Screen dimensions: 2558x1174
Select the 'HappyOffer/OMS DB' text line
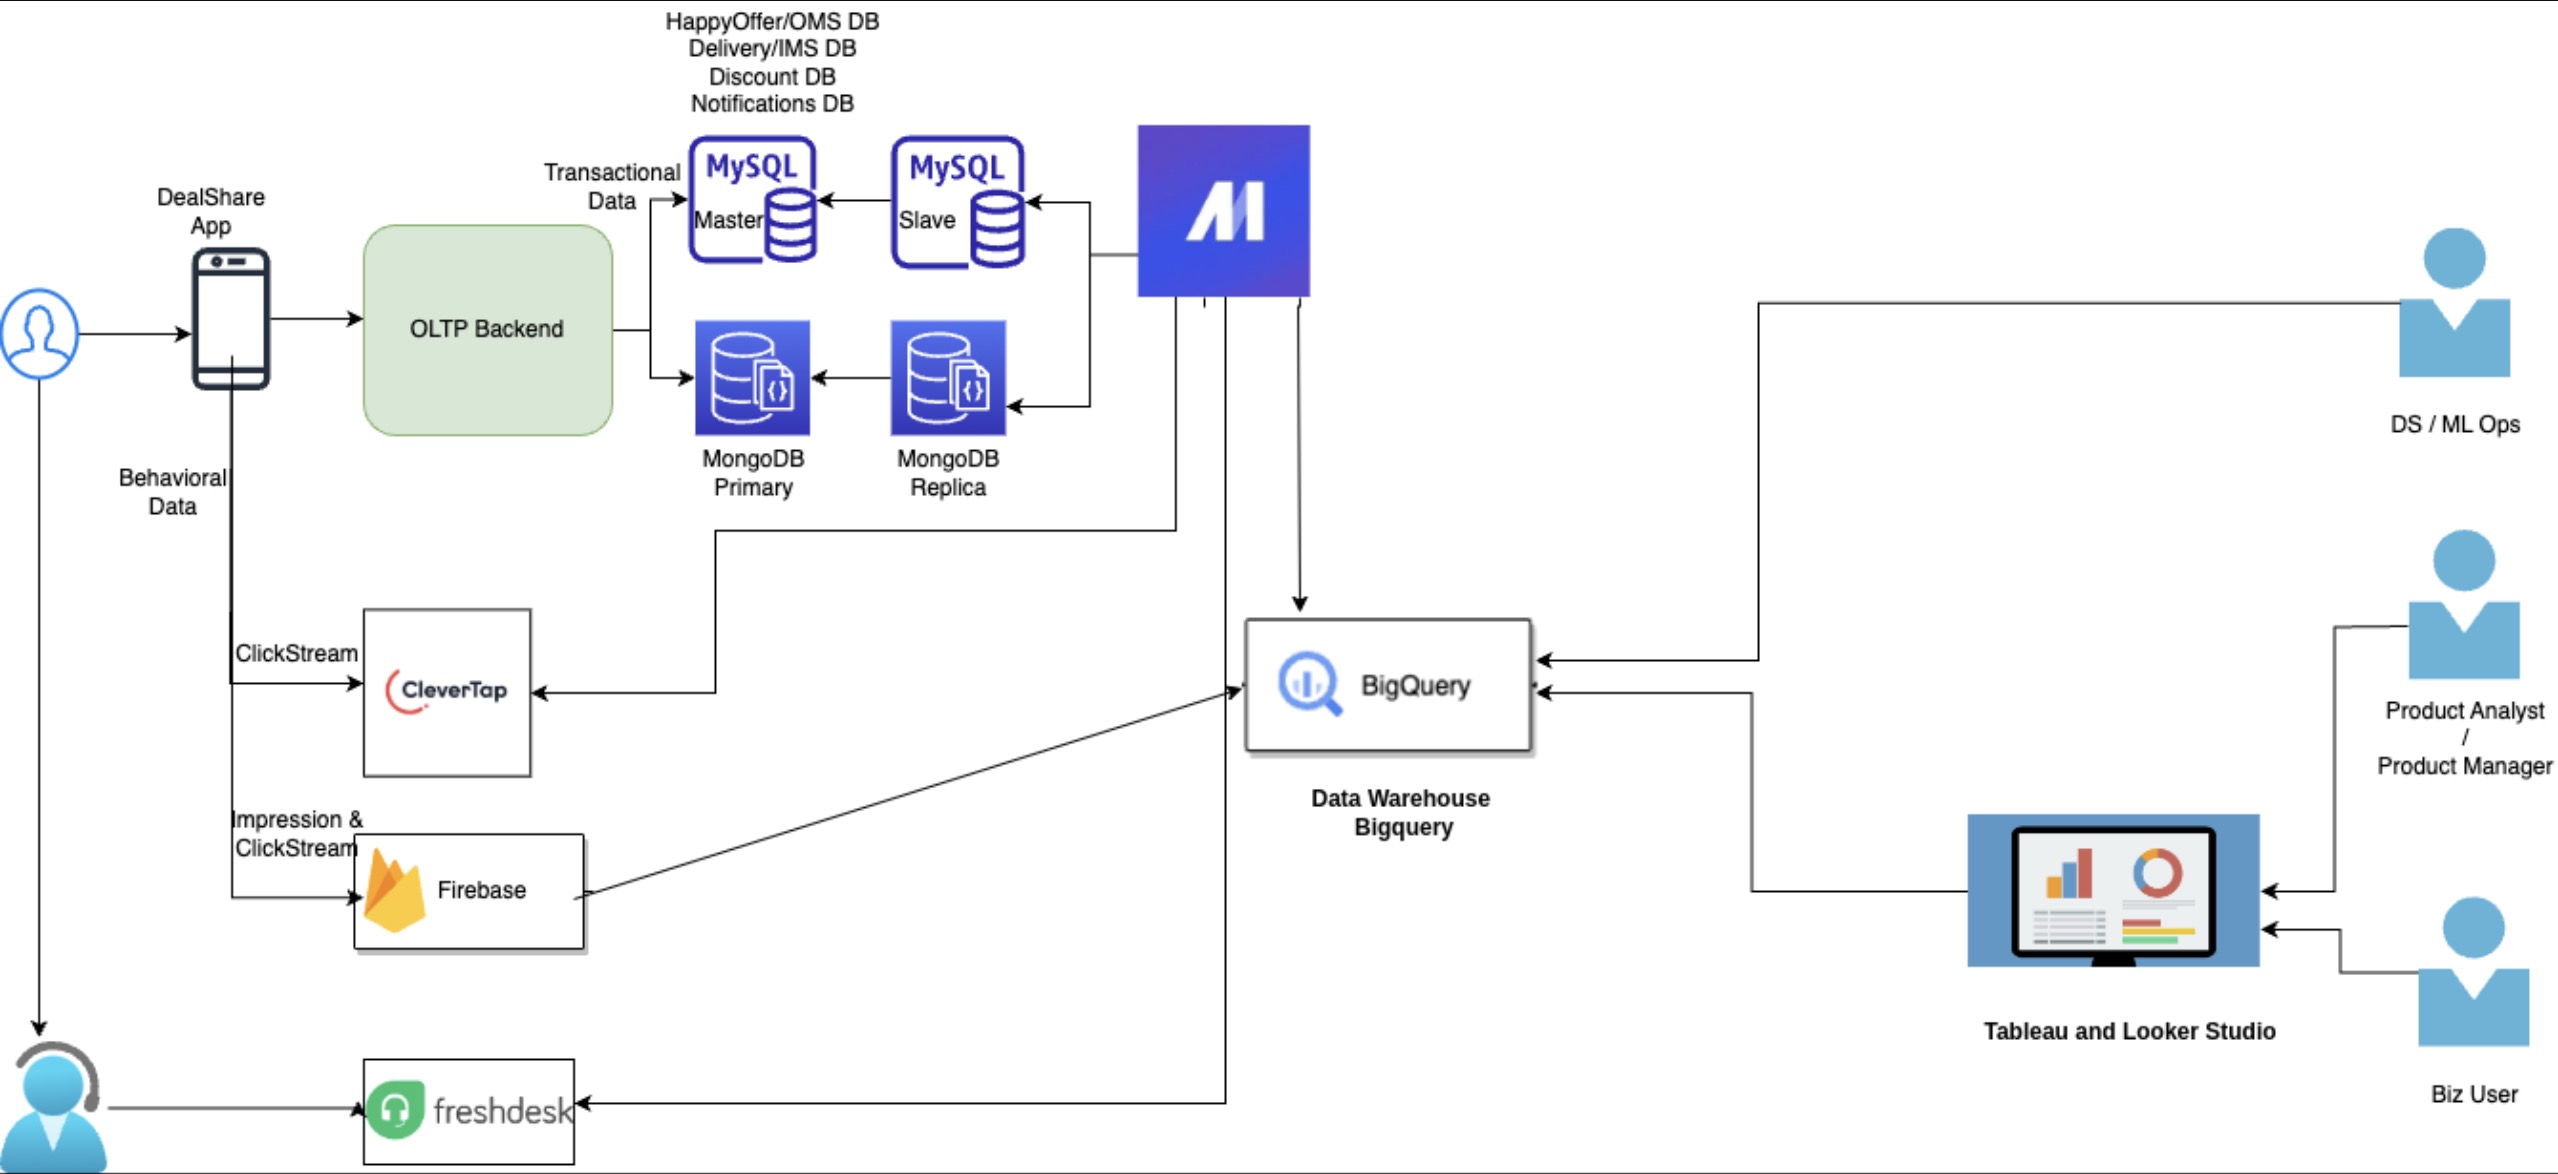pyautogui.click(x=772, y=21)
